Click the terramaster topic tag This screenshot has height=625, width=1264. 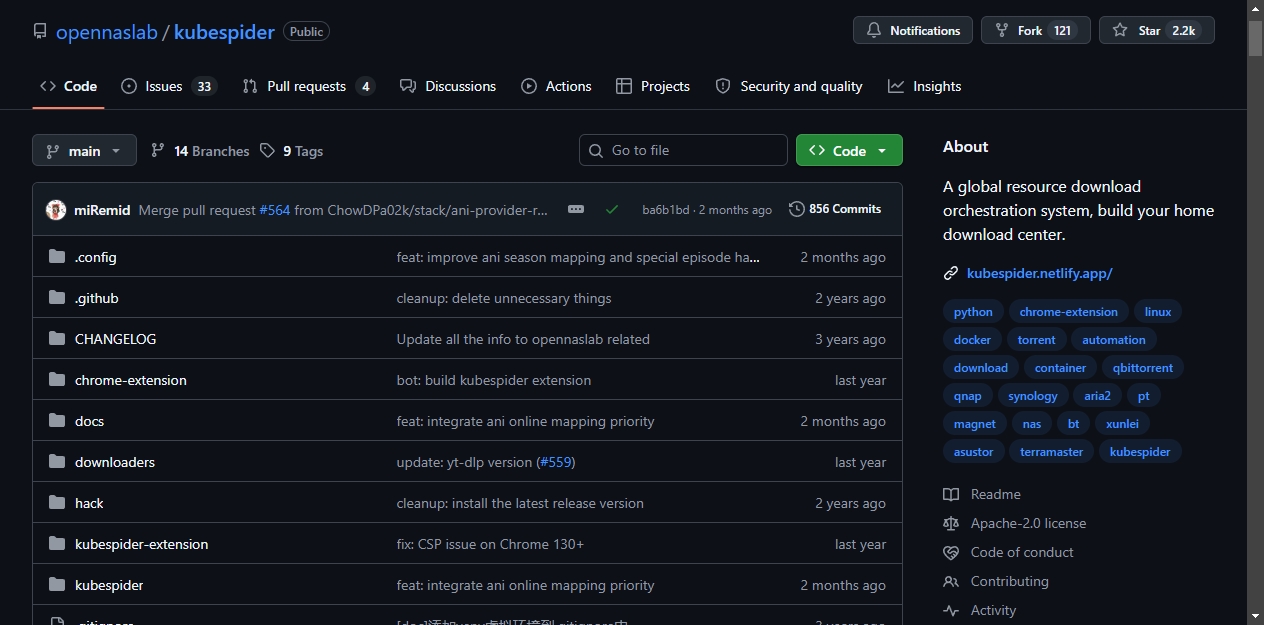[x=1051, y=452]
